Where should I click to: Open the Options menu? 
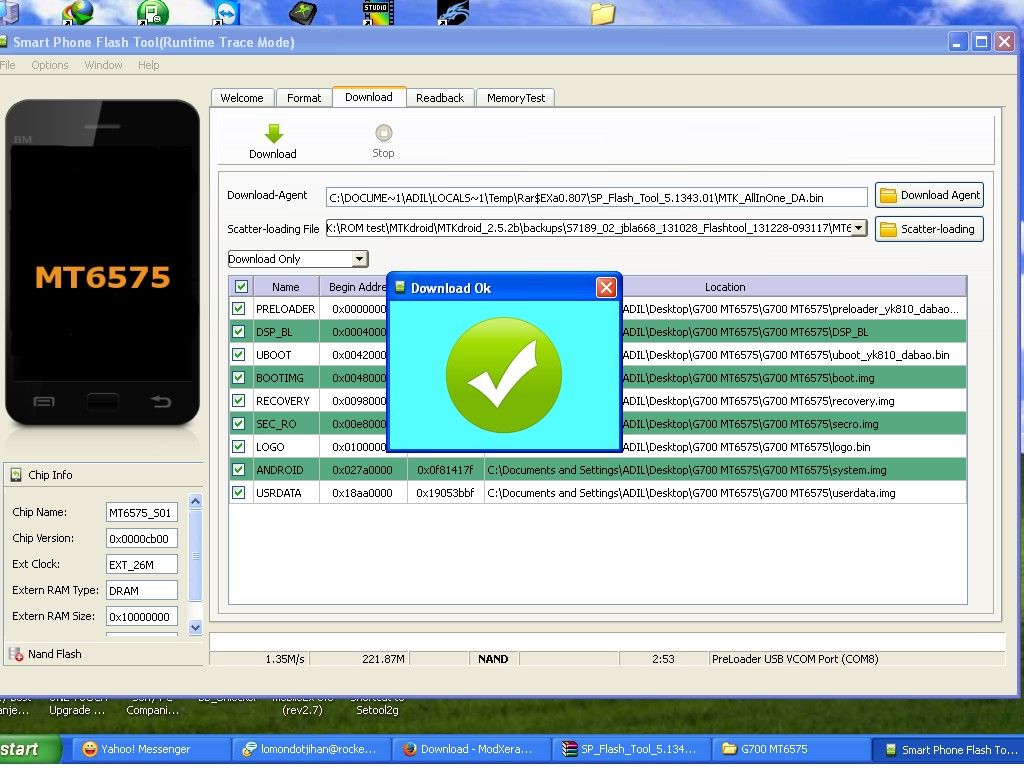coord(50,65)
